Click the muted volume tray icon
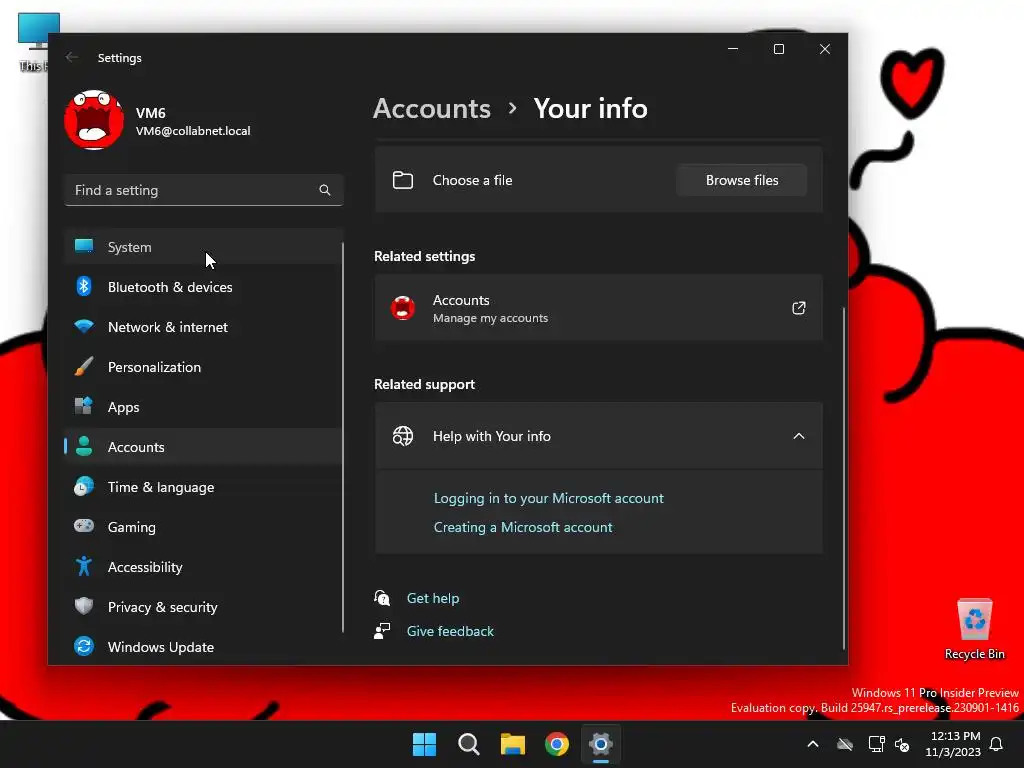This screenshot has height=768, width=1024. pyautogui.click(x=903, y=744)
